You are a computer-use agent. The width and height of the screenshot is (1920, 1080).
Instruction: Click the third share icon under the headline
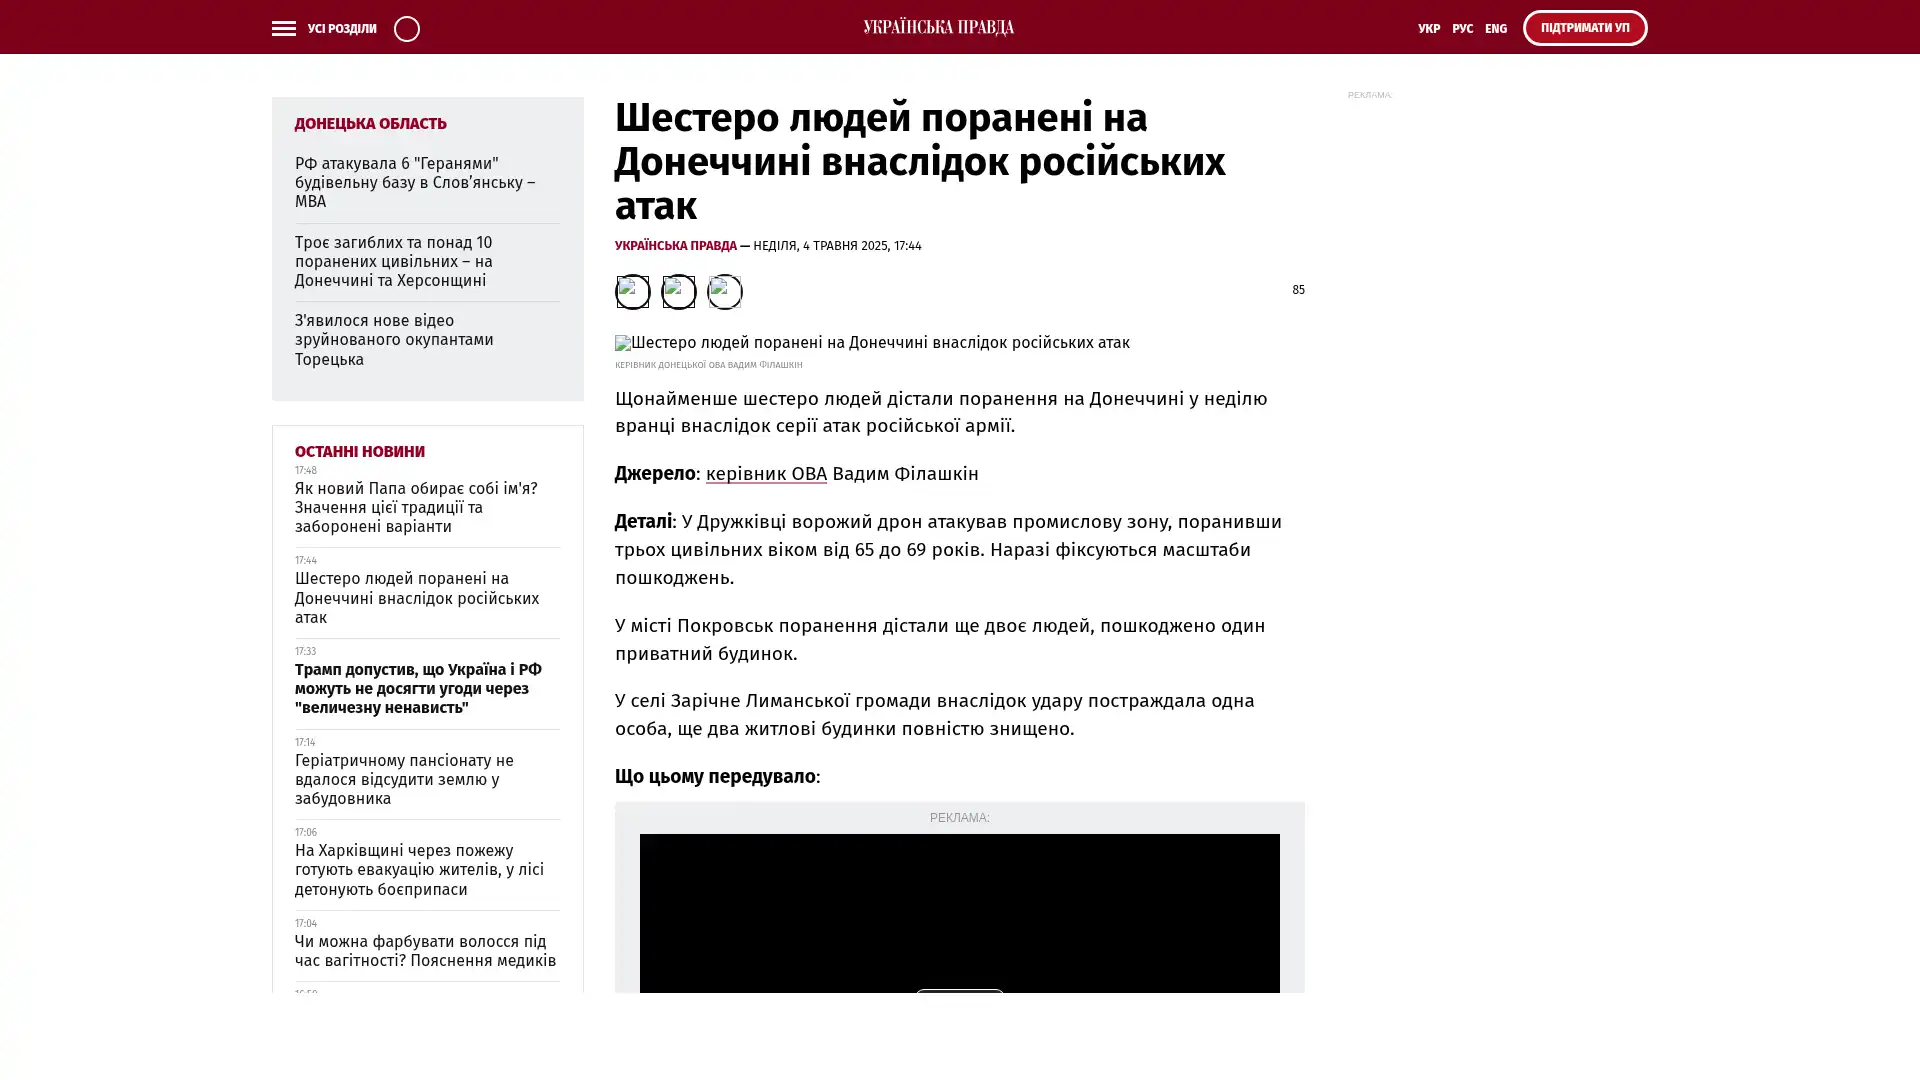click(x=724, y=292)
